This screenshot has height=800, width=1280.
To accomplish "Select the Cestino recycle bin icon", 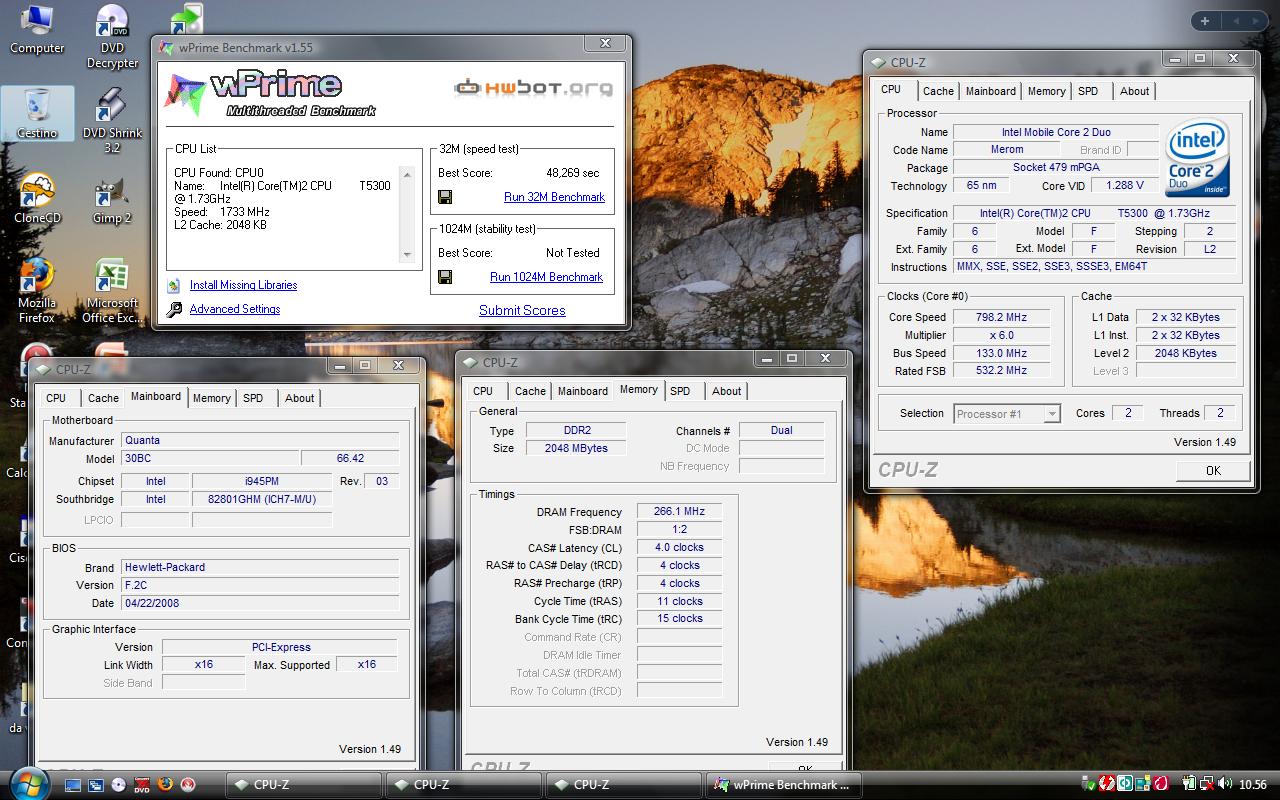I will [x=37, y=113].
